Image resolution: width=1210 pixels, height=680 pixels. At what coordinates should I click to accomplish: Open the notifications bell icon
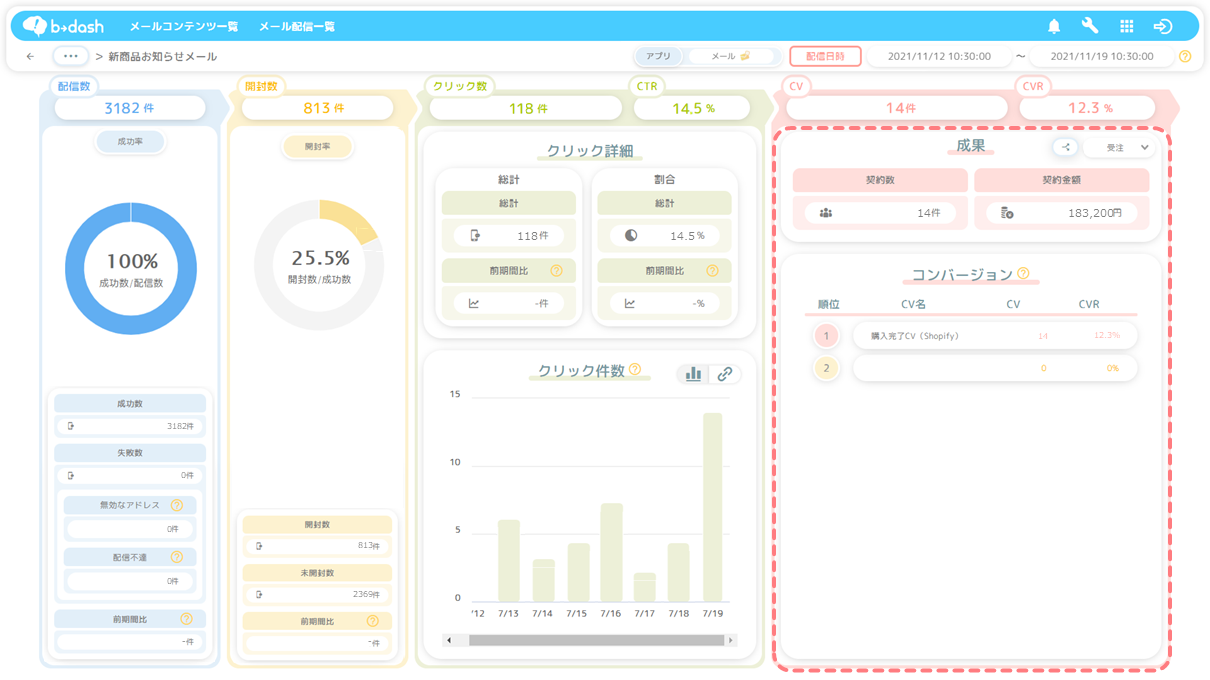(1054, 26)
